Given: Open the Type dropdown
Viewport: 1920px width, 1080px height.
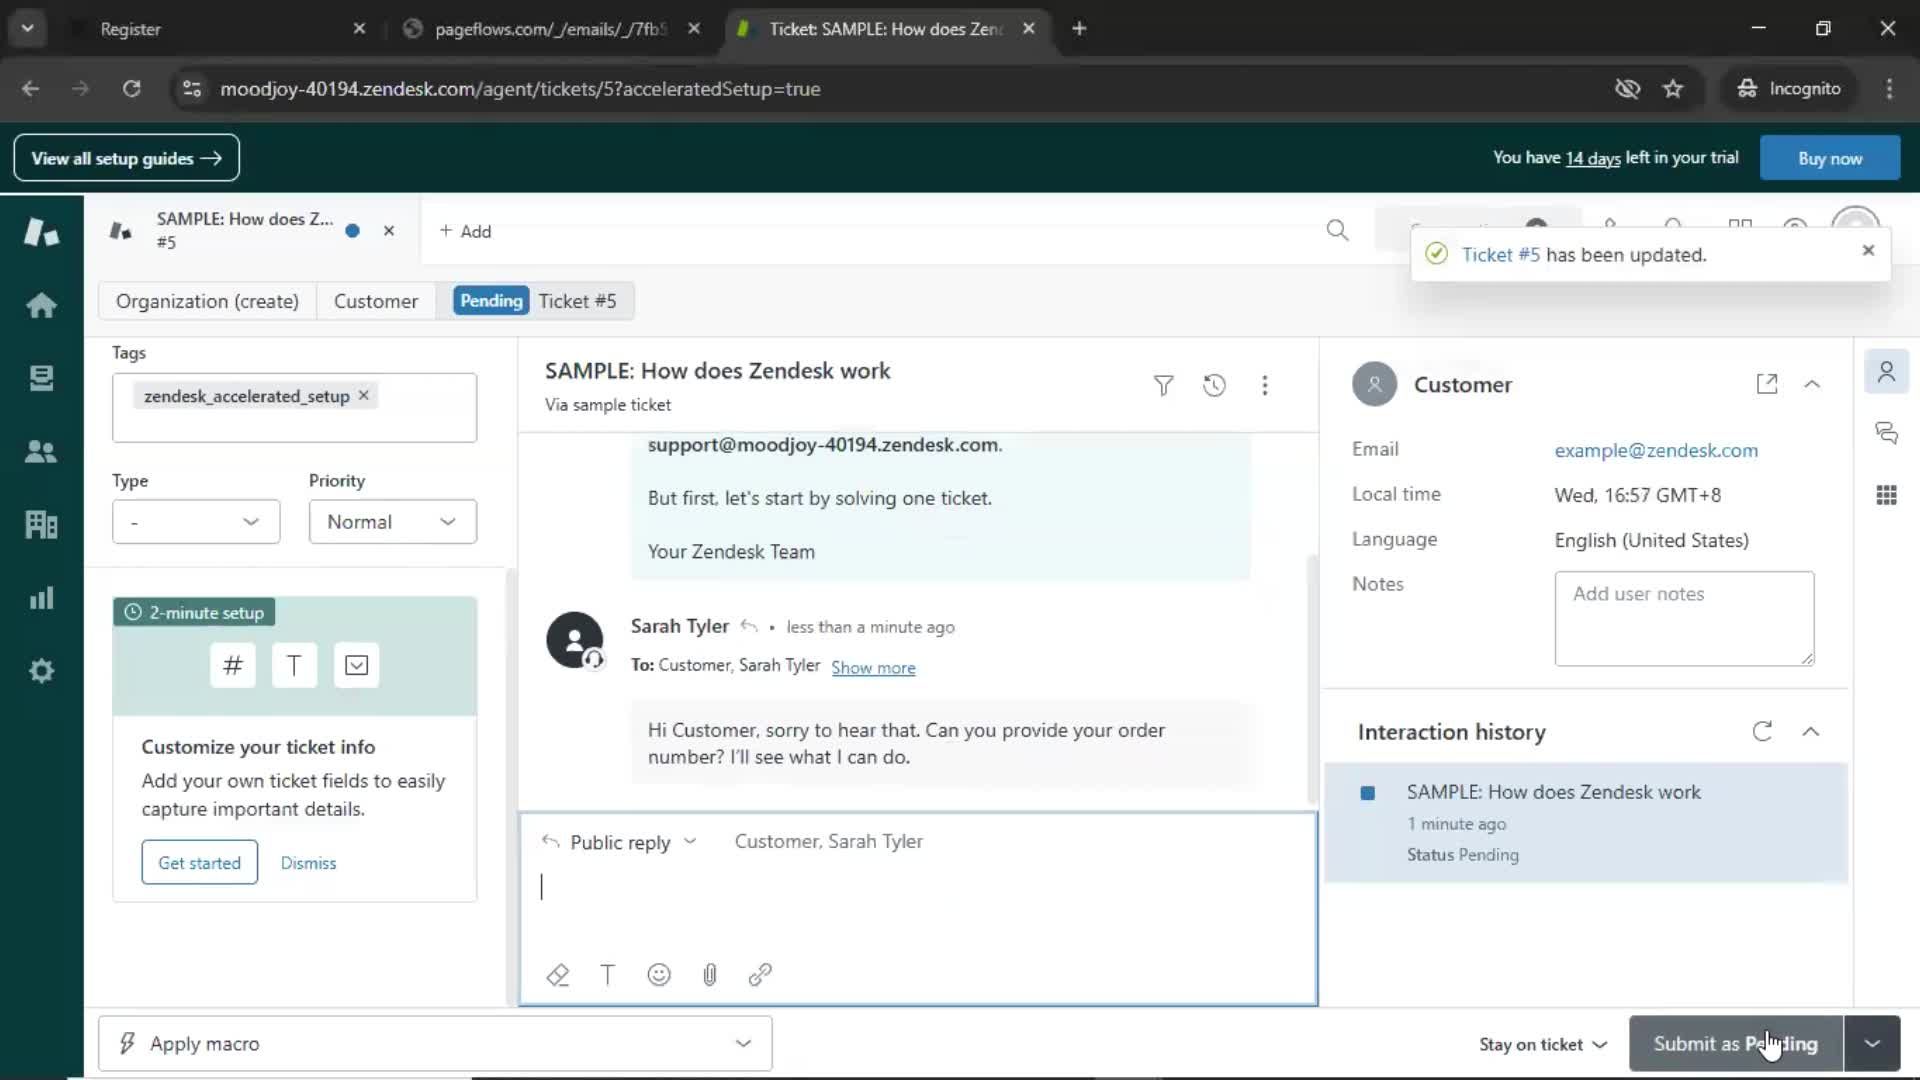Looking at the screenshot, I should point(196,522).
